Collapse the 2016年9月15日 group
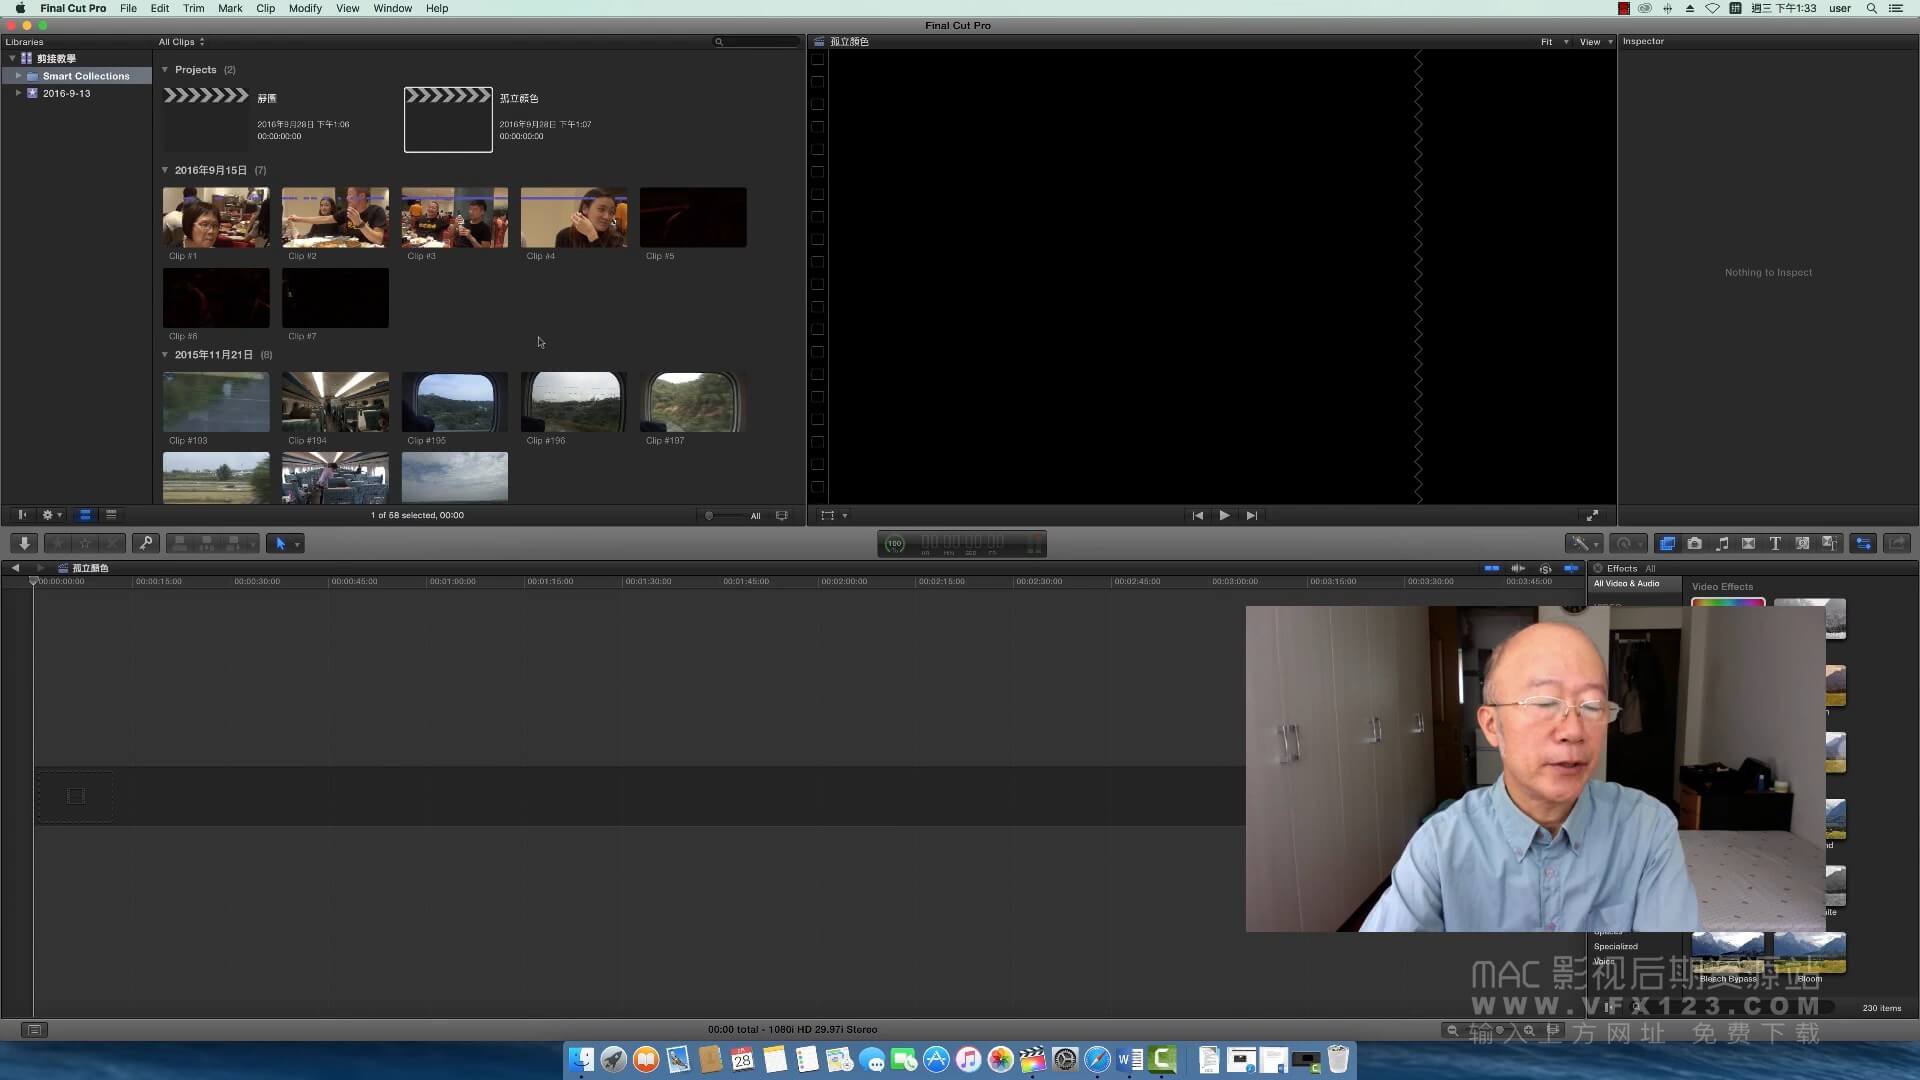This screenshot has height=1080, width=1920. tap(165, 170)
